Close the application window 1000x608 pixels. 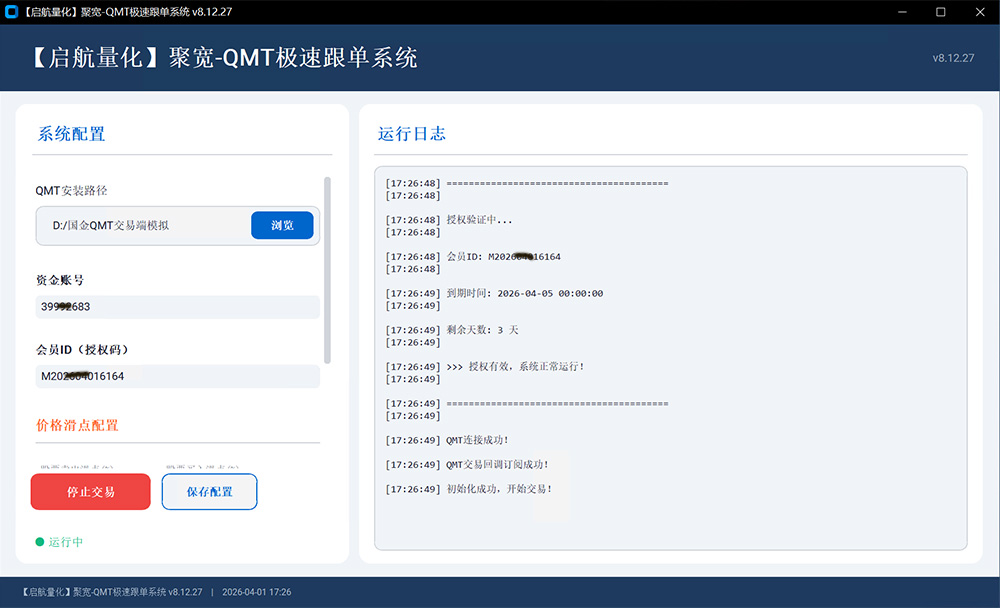pos(980,12)
